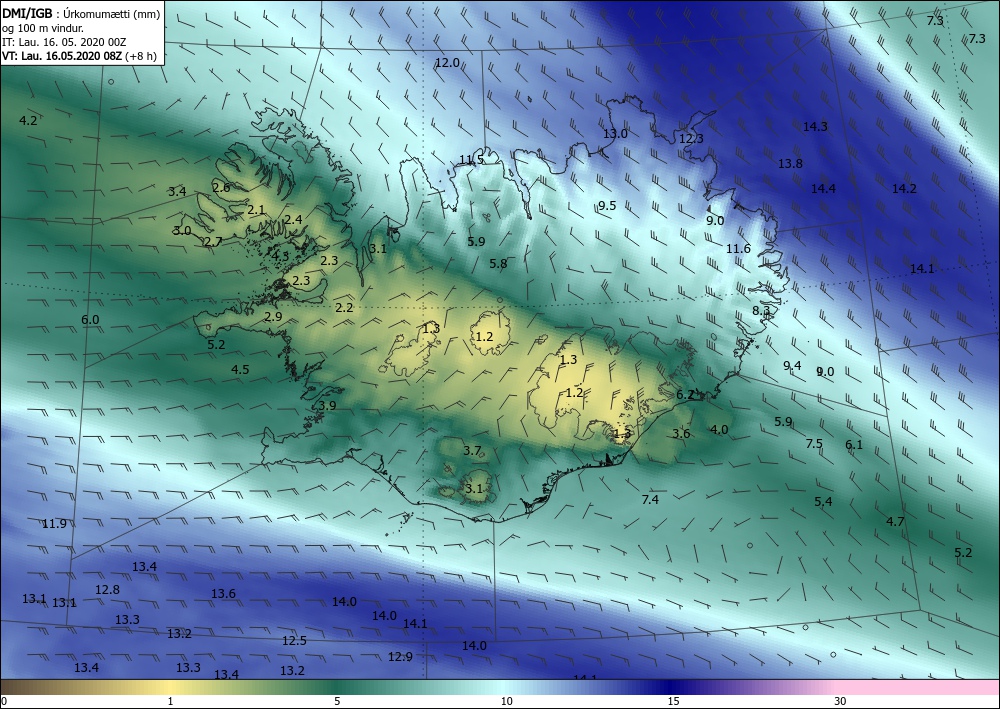
Task: Click the 12.9 value on the map
Action: pos(400,656)
